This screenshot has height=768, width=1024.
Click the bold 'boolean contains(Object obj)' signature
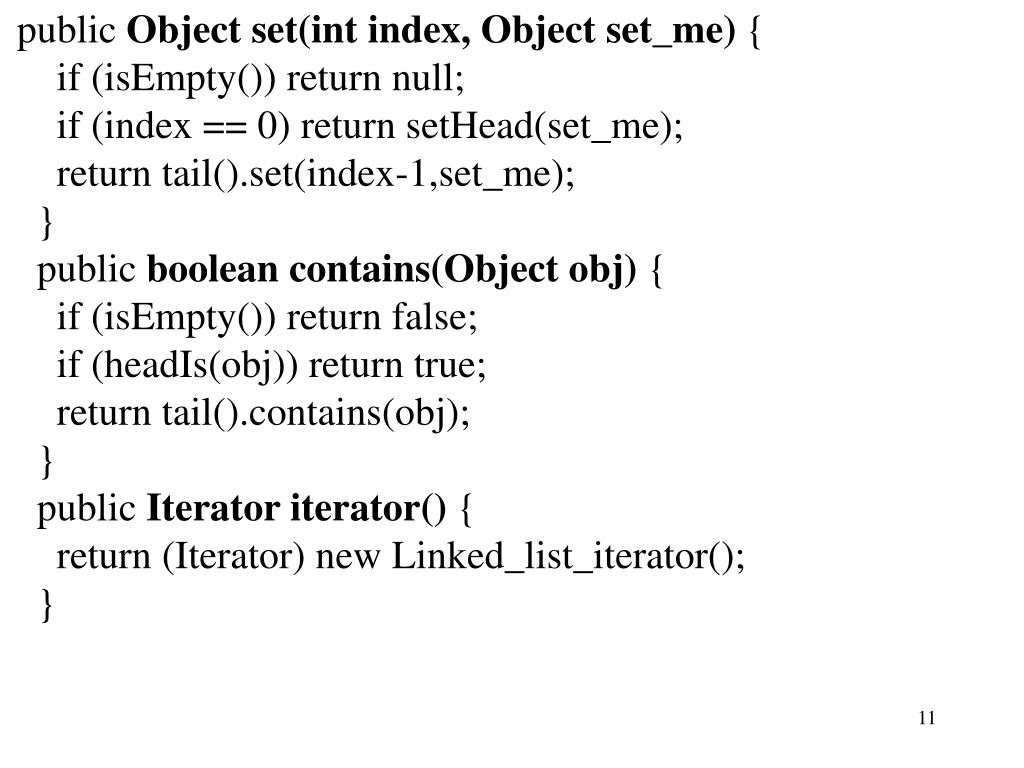pyautogui.click(x=391, y=270)
